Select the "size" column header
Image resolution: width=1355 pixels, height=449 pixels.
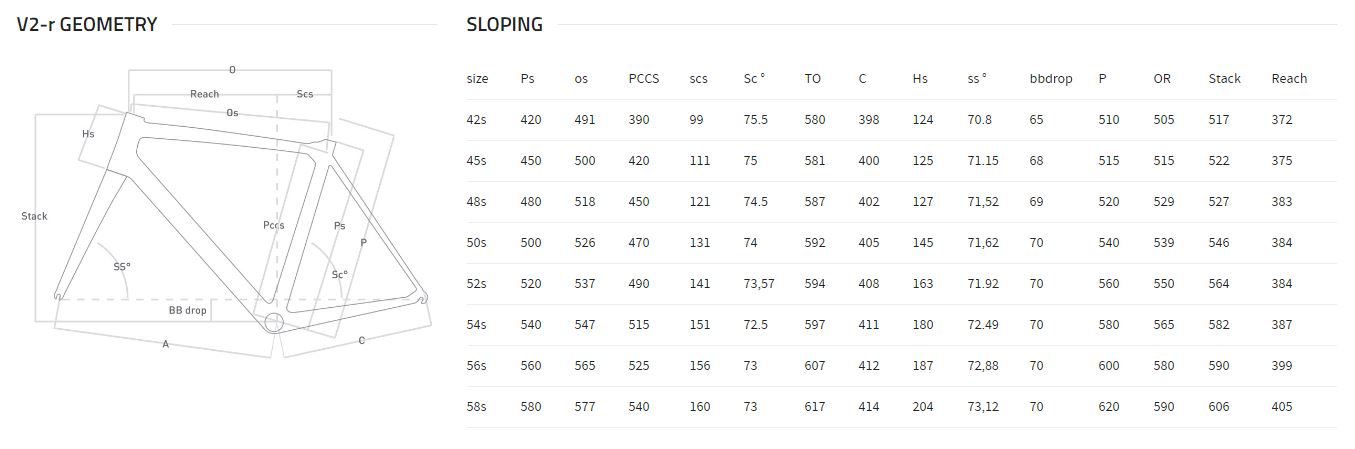tap(477, 79)
